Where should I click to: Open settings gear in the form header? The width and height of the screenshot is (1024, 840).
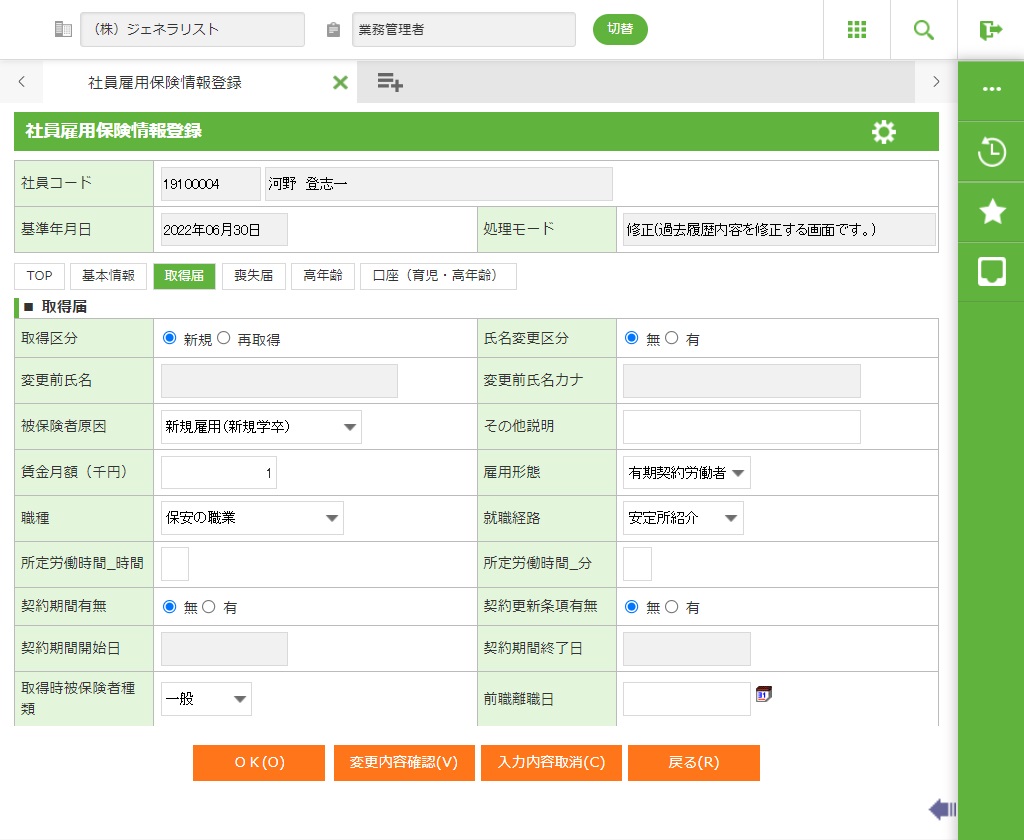(883, 132)
